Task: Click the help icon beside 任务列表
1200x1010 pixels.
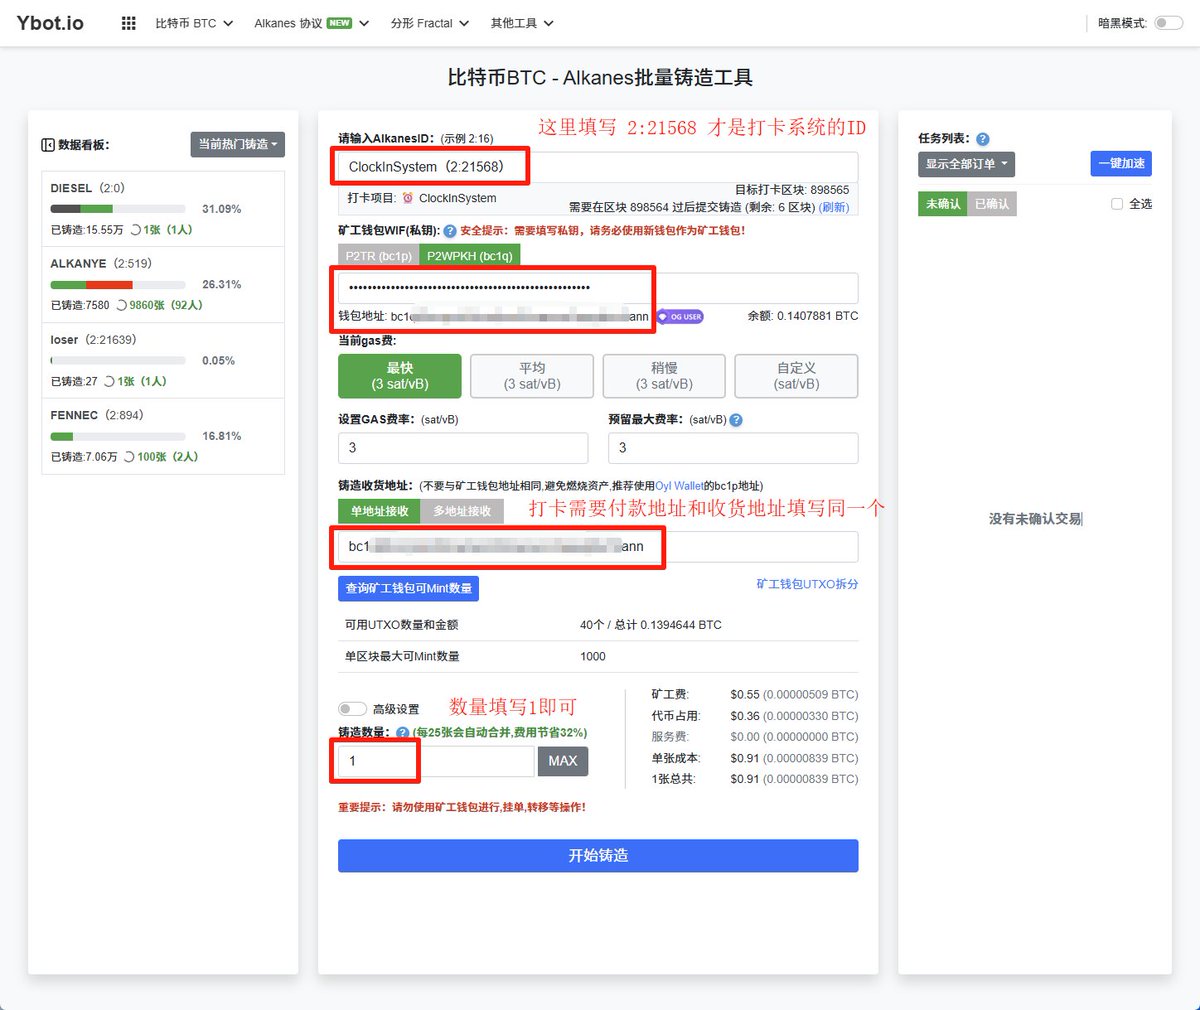Action: coord(982,139)
